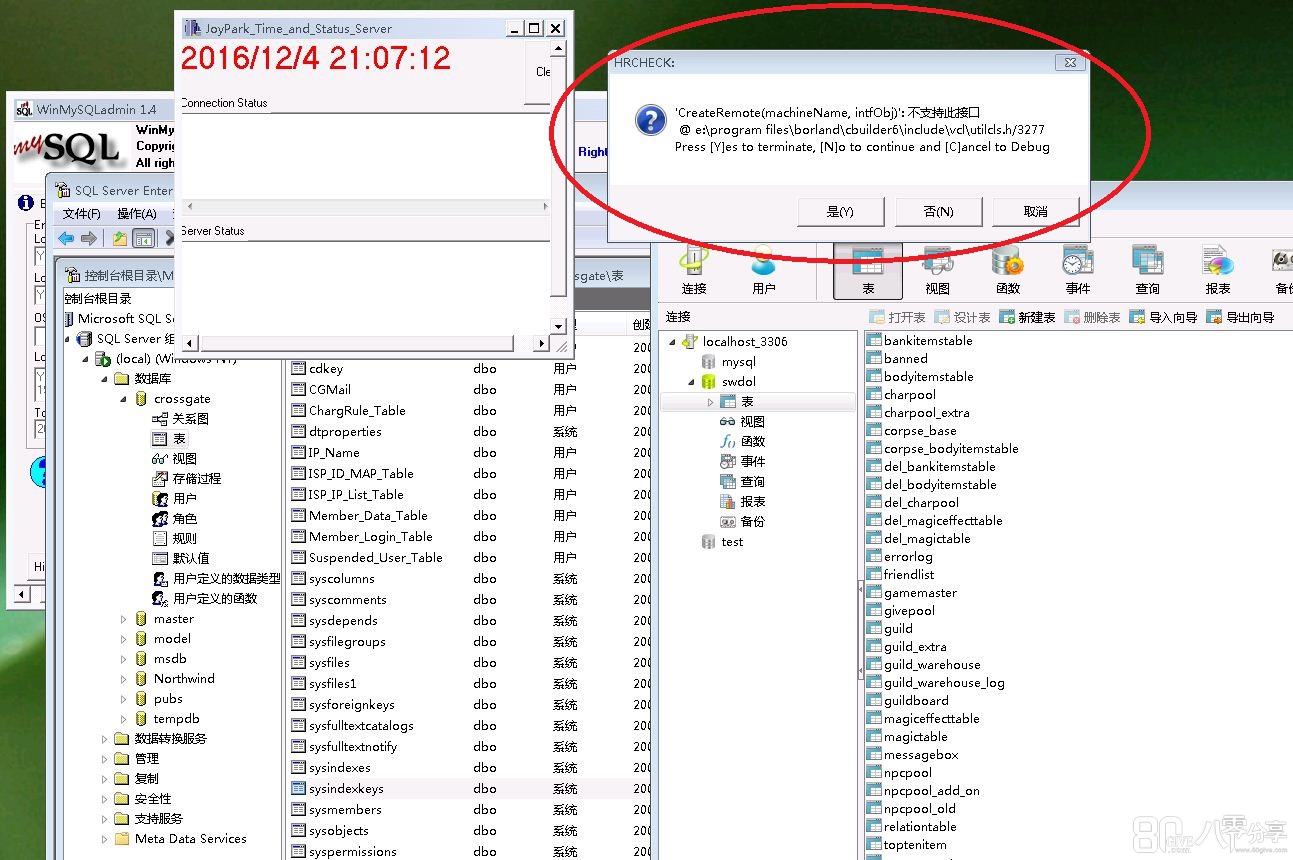Click 删除表 delete table in Navicat object toolbar
Viewport: 1293px width, 860px height.
tap(1092, 317)
